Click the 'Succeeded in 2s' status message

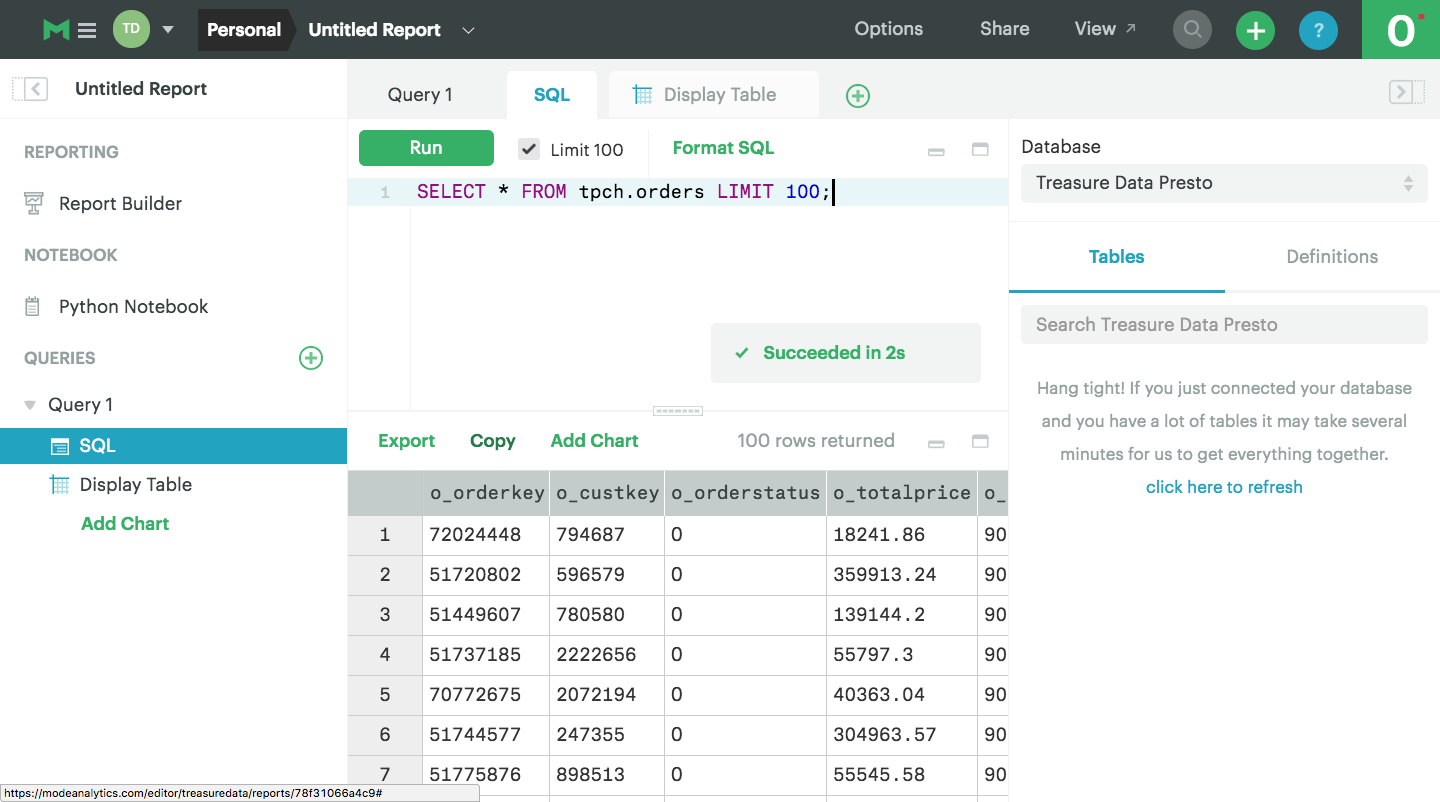coord(845,353)
